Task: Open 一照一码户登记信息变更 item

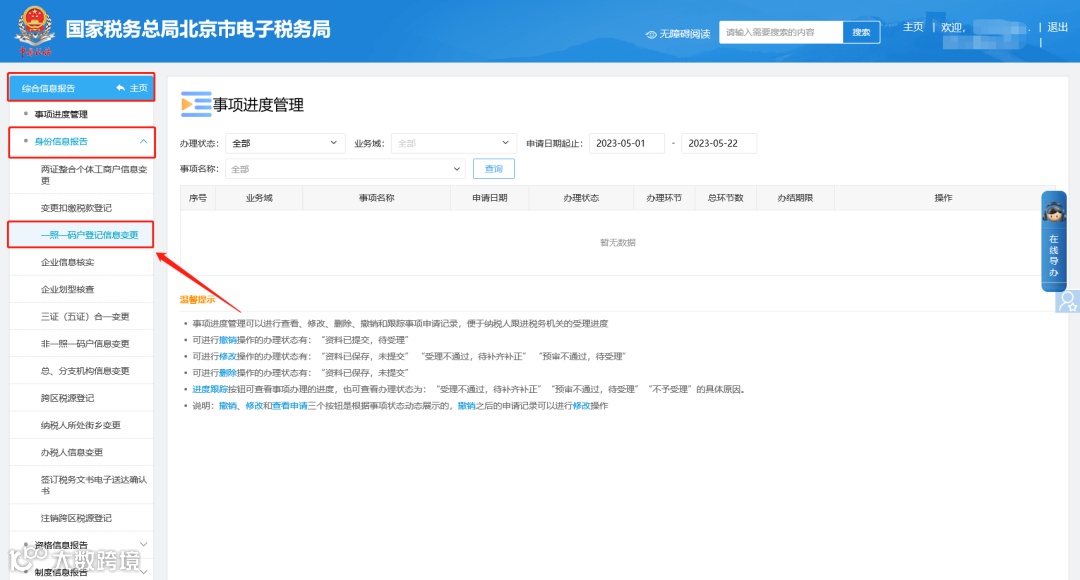Action: 90,235
